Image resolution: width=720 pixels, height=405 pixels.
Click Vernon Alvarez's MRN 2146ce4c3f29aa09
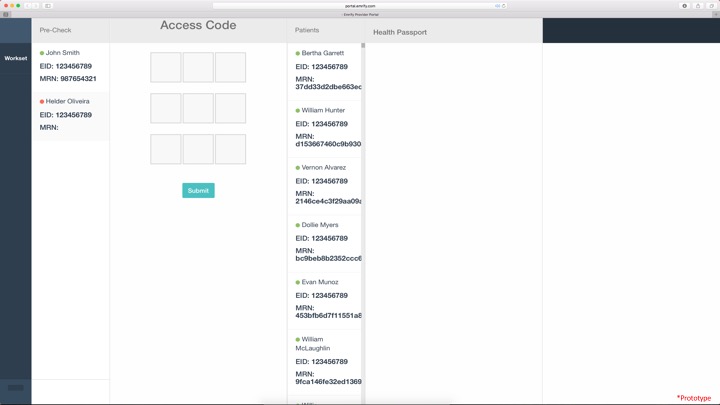pos(328,197)
